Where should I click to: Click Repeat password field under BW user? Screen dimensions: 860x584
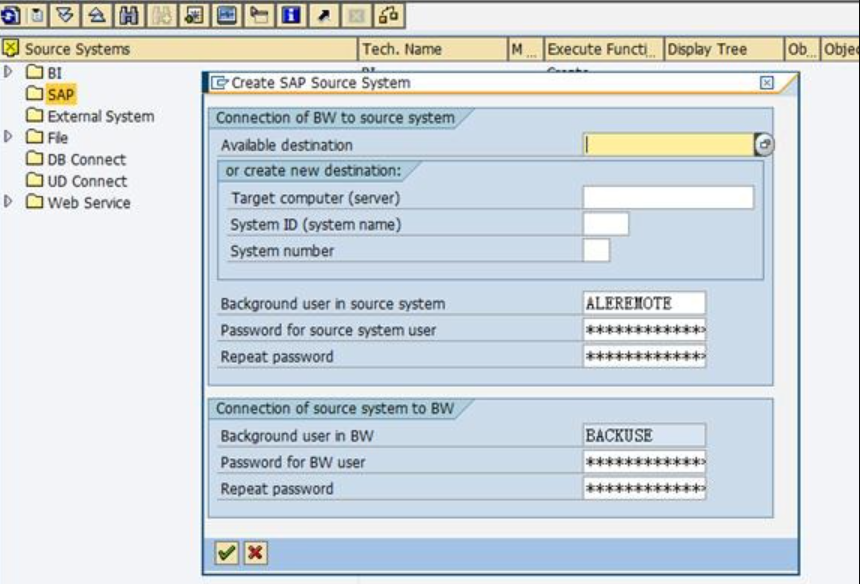[644, 488]
